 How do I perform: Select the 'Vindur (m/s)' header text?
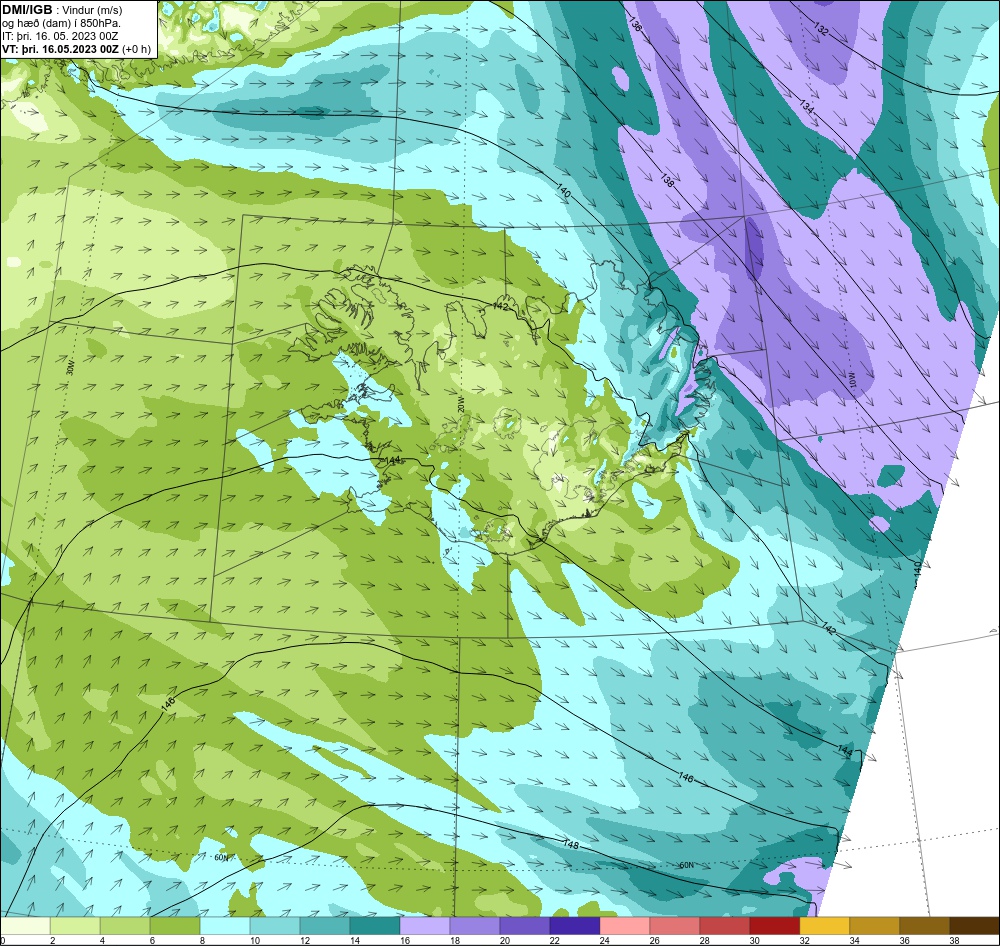click(94, 10)
